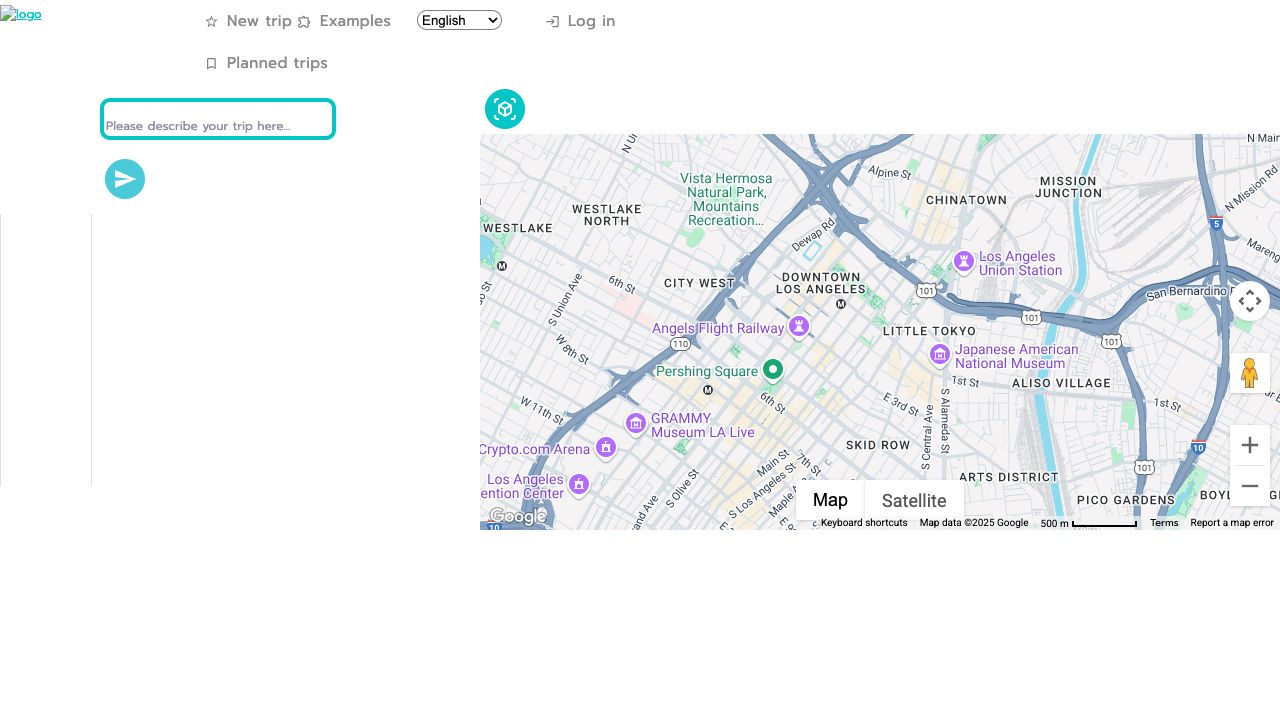Open map camera pan controls
1280x720 pixels.
click(x=1249, y=301)
